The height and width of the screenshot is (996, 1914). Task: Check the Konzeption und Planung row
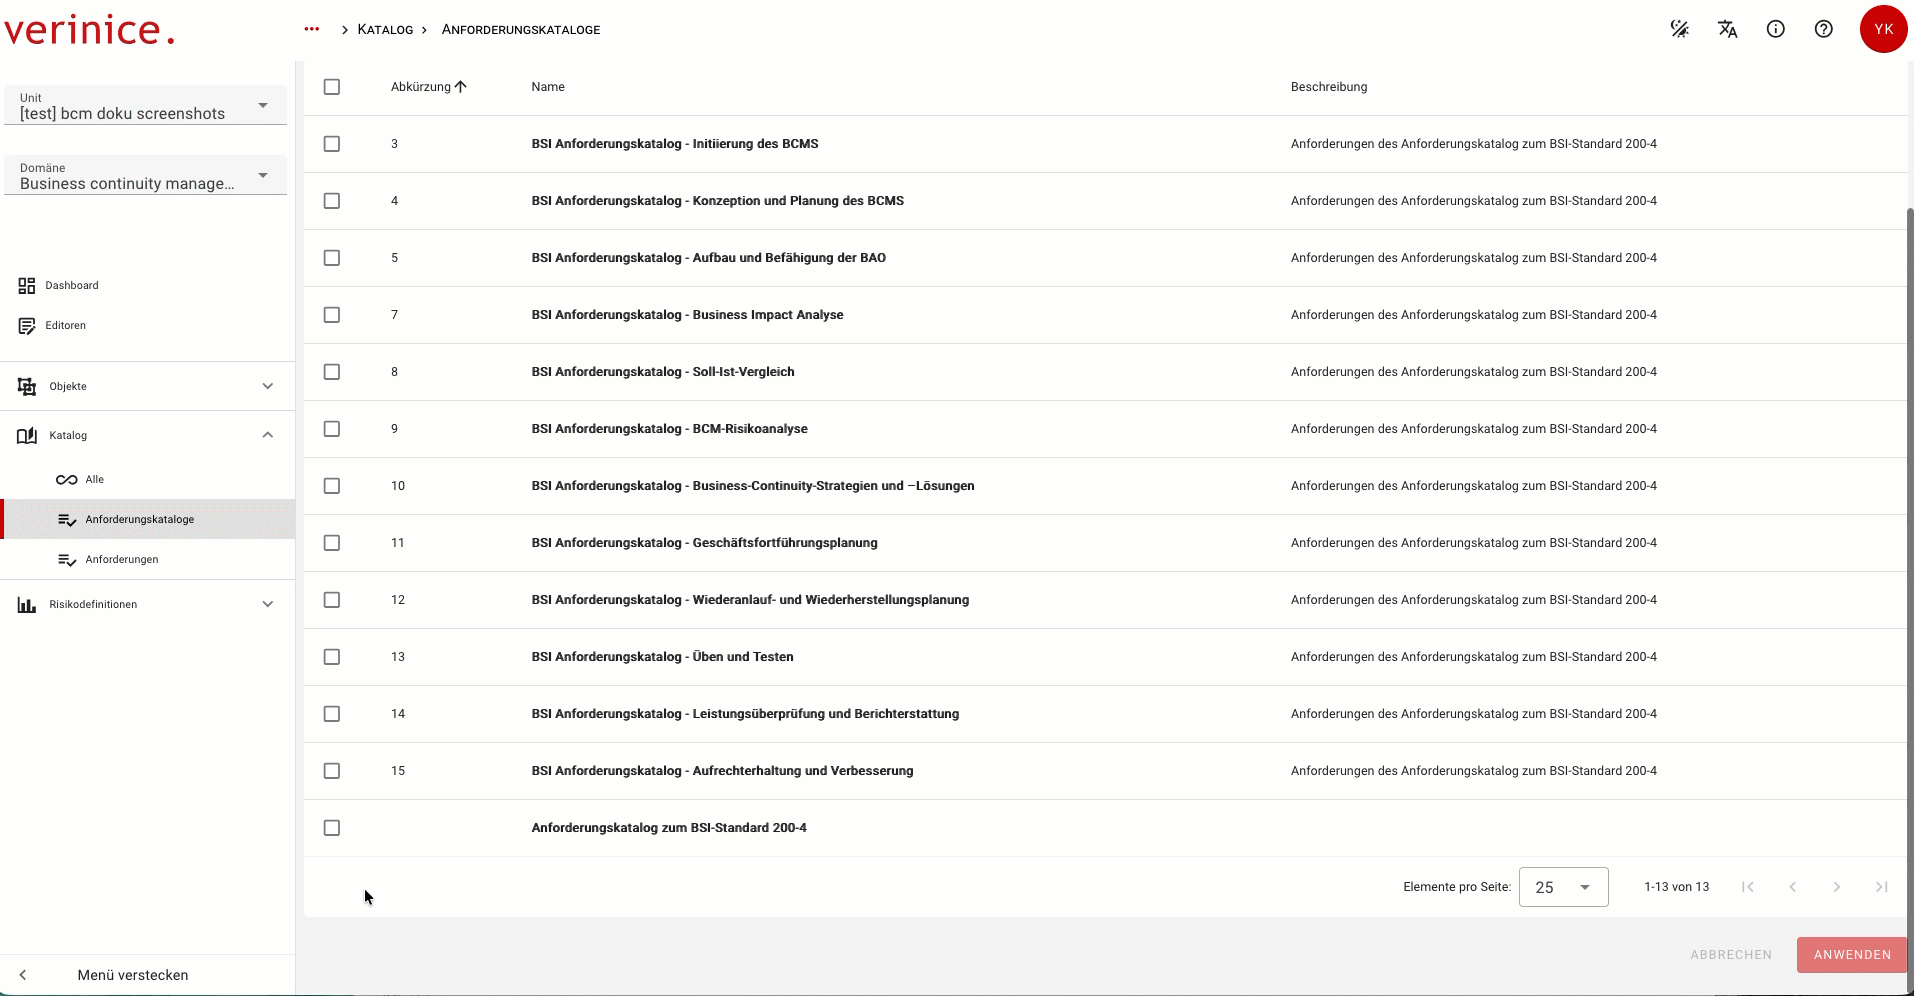[332, 201]
